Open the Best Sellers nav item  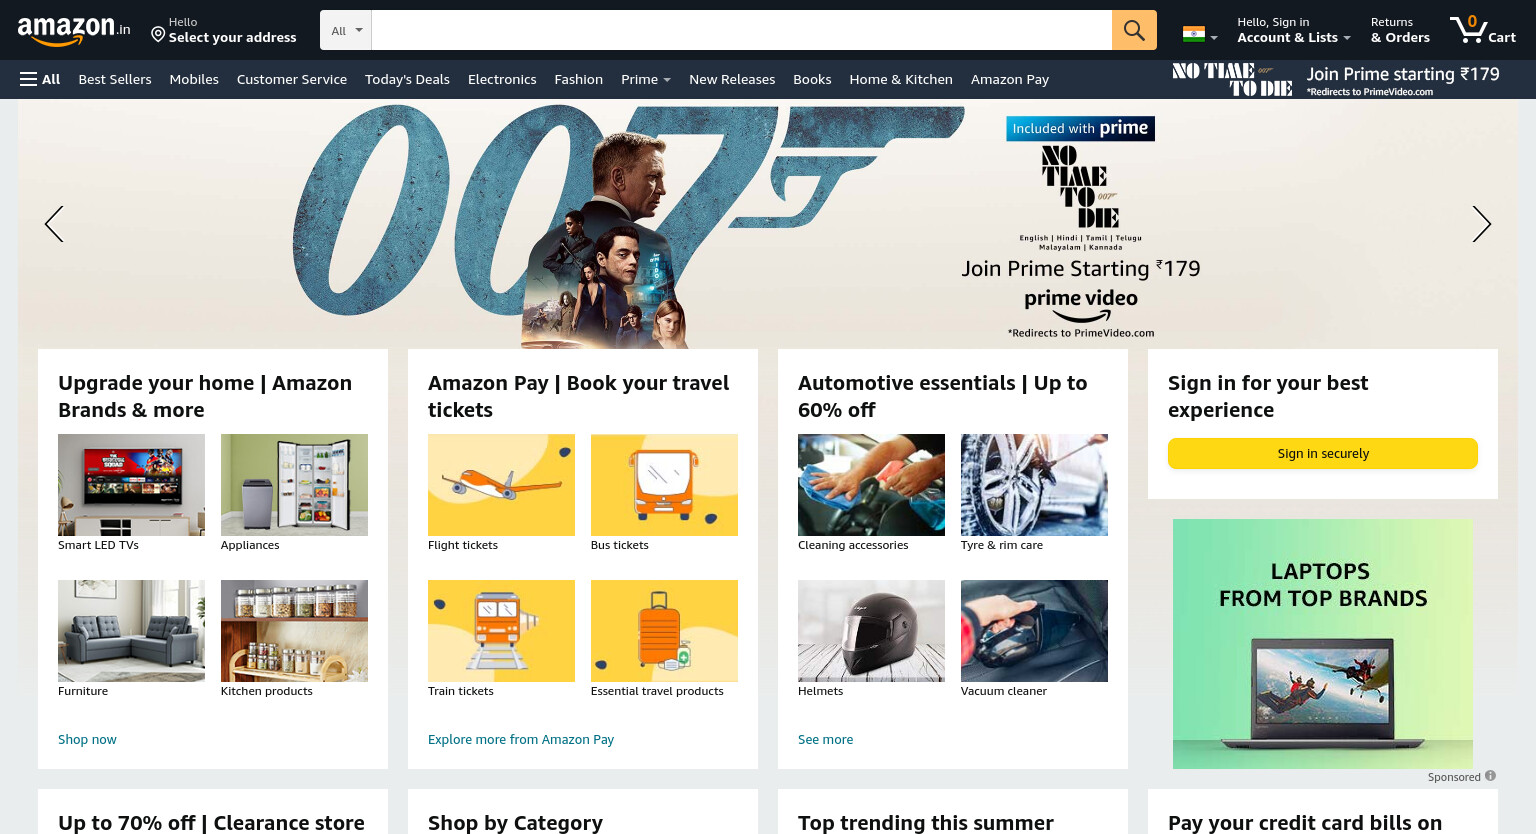(115, 79)
